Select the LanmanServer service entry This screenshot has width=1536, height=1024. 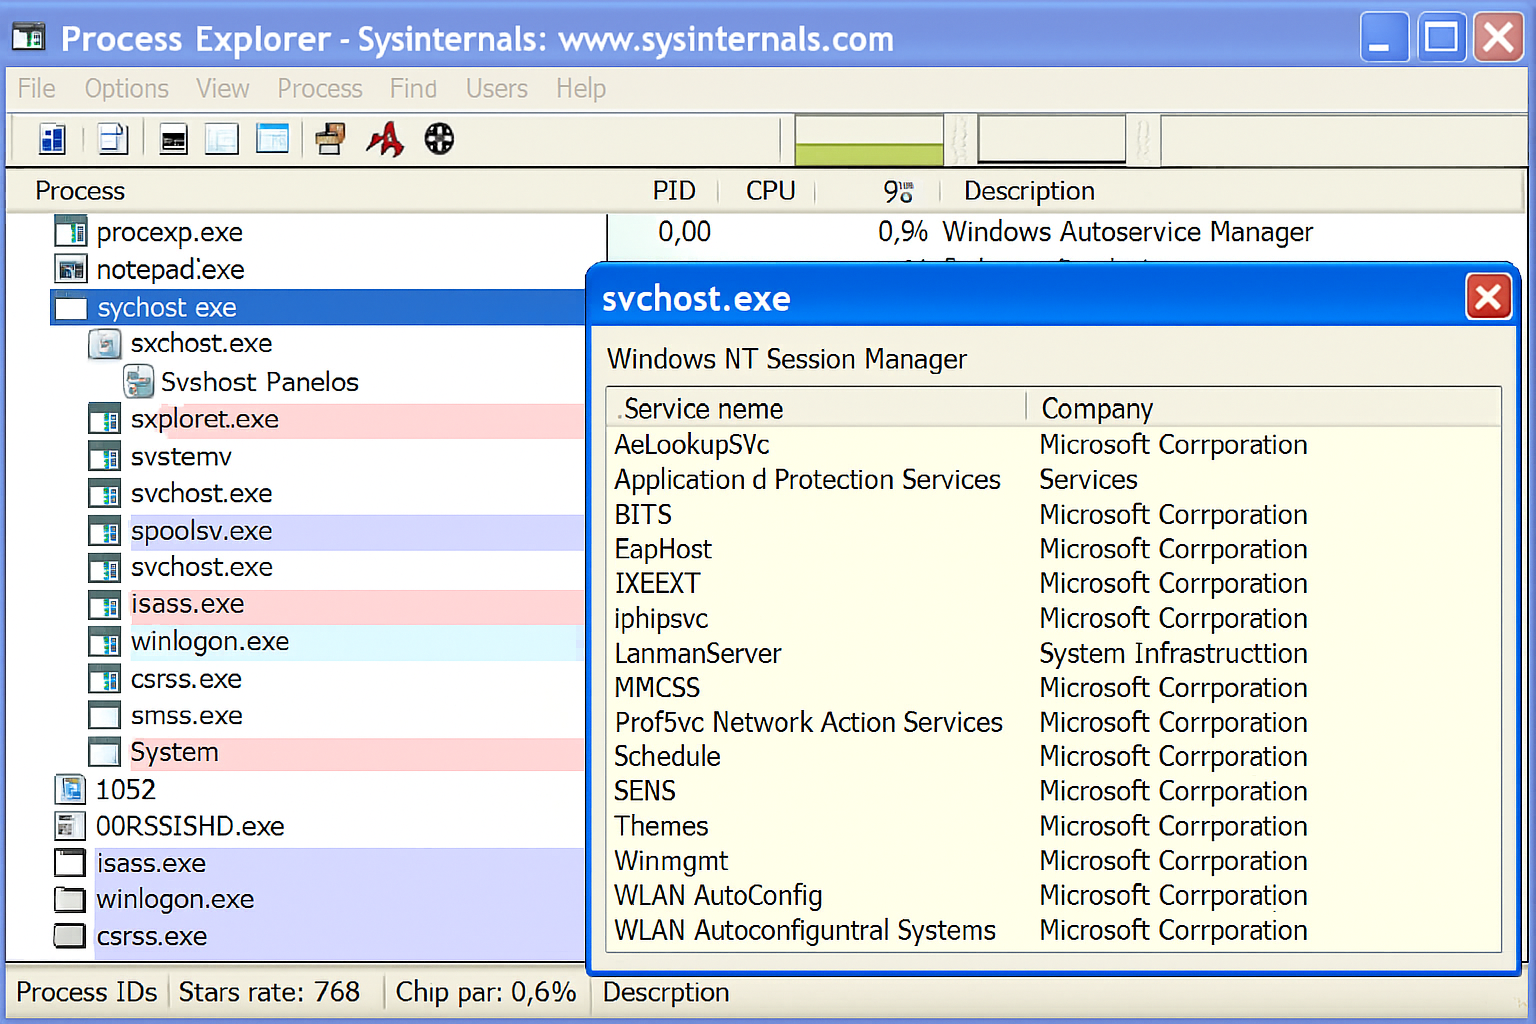click(698, 653)
